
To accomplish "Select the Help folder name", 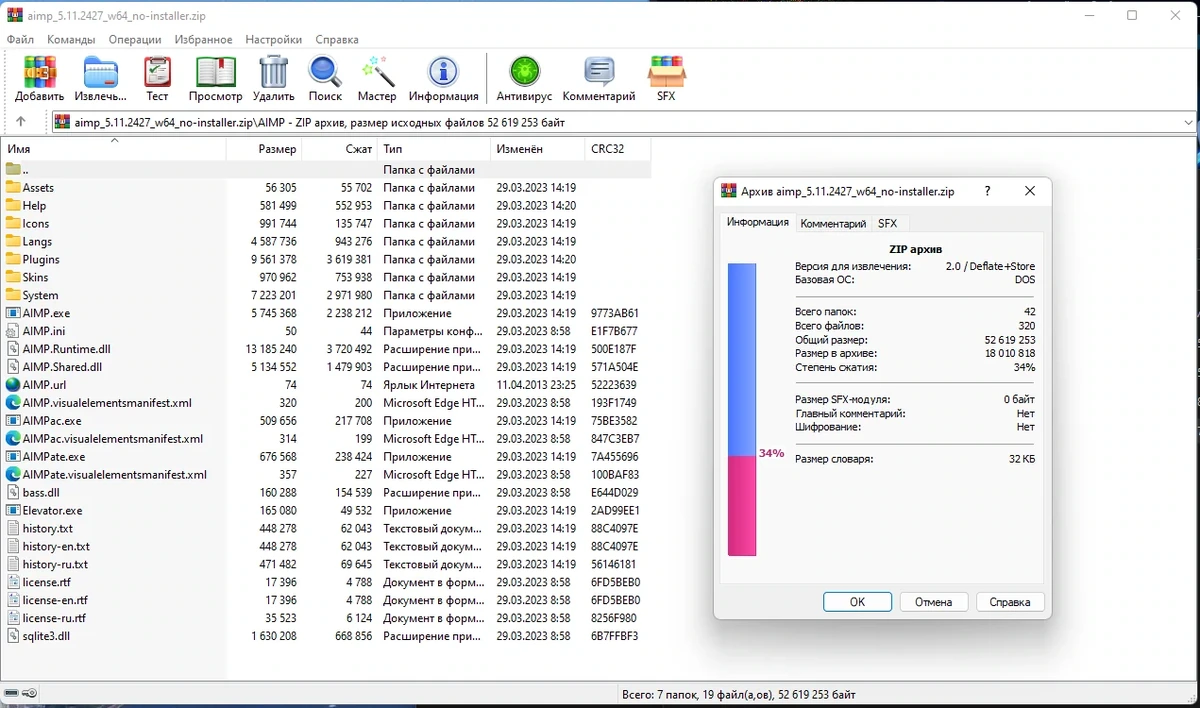I will pyautogui.click(x=35, y=205).
